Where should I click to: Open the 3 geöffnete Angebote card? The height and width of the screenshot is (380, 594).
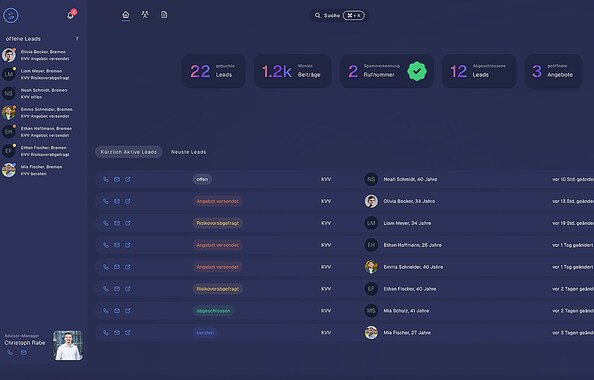(x=553, y=71)
